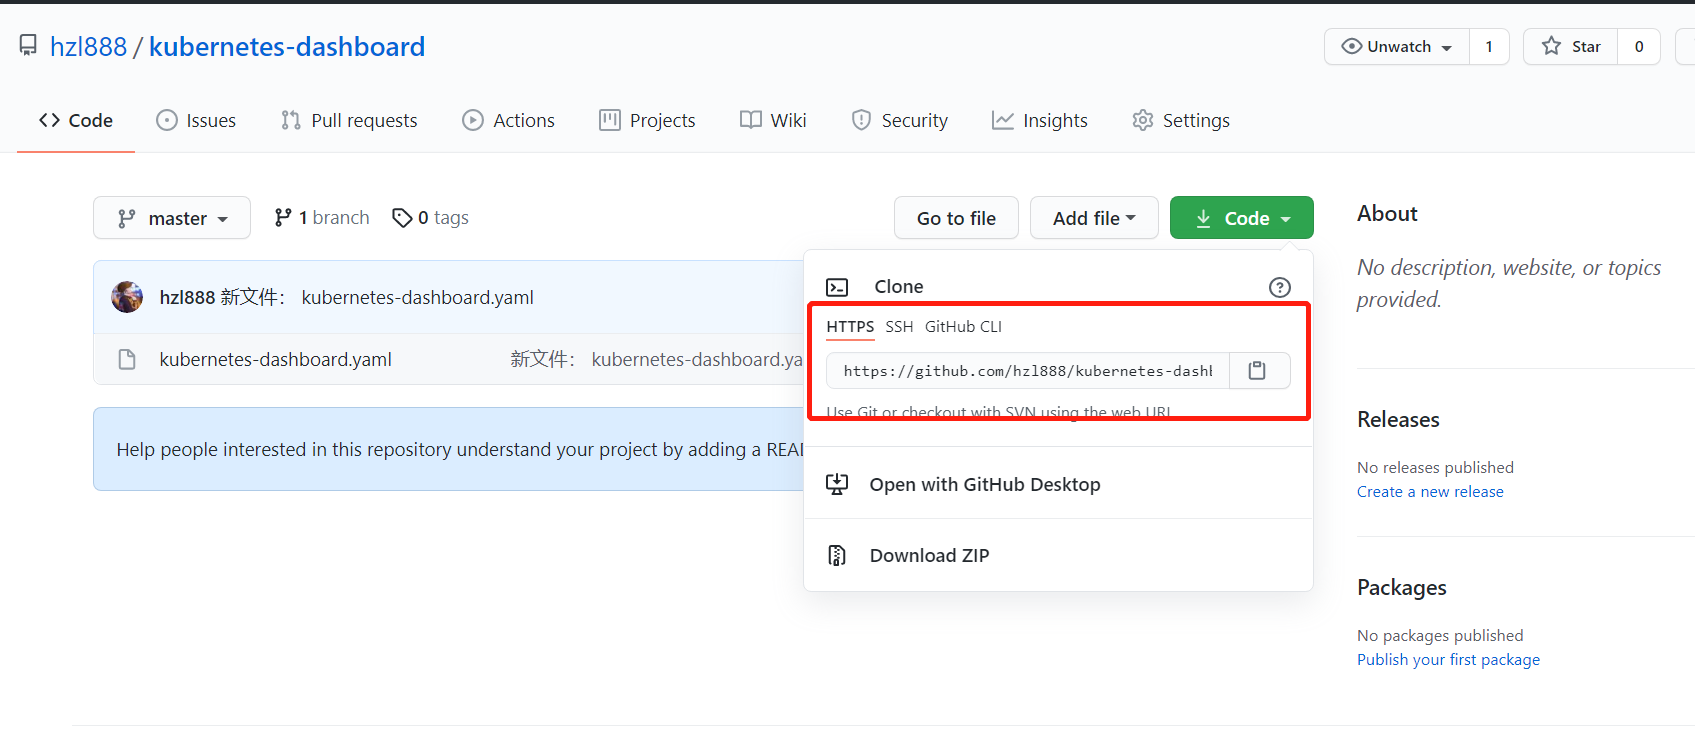Viewport: 1695px width, 741px height.
Task: Click the tag icon beside 0 tags
Action: point(402,218)
